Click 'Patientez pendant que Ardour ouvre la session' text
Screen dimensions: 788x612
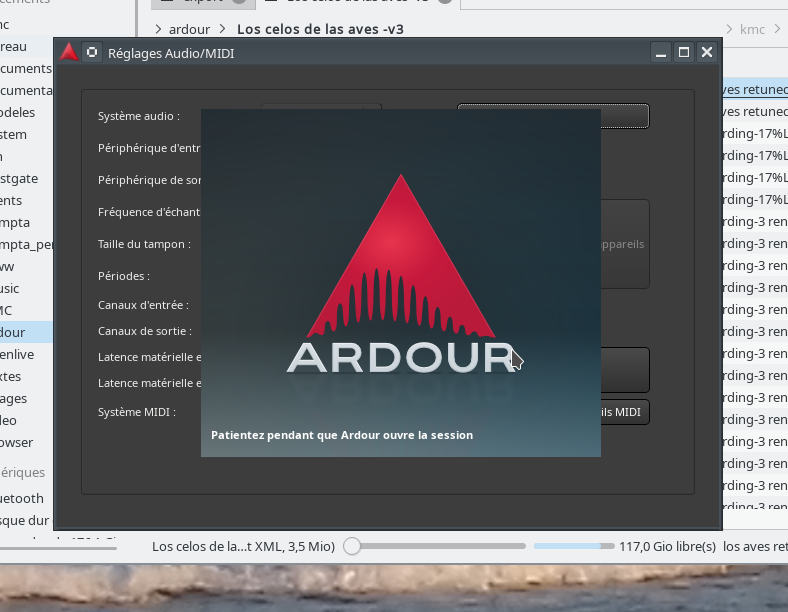(x=342, y=435)
